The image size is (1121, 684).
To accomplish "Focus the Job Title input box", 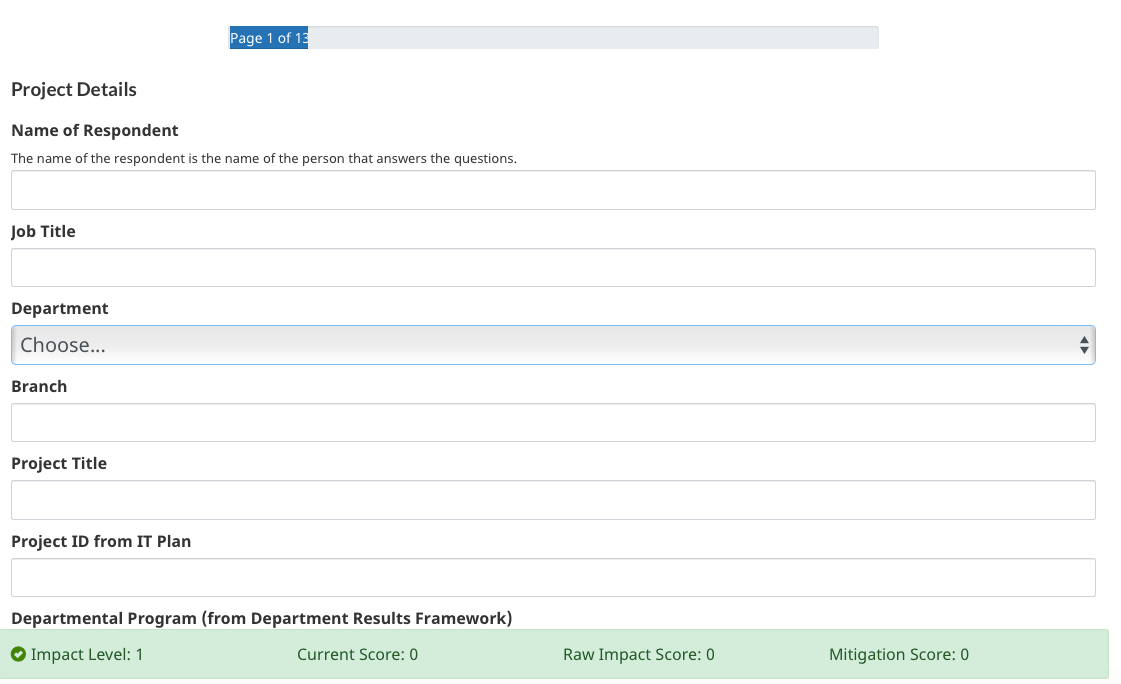I will click(553, 268).
